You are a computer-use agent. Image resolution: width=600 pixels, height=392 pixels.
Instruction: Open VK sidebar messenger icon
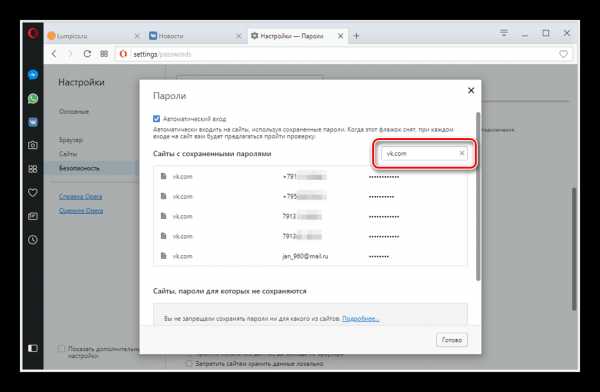tap(33, 122)
